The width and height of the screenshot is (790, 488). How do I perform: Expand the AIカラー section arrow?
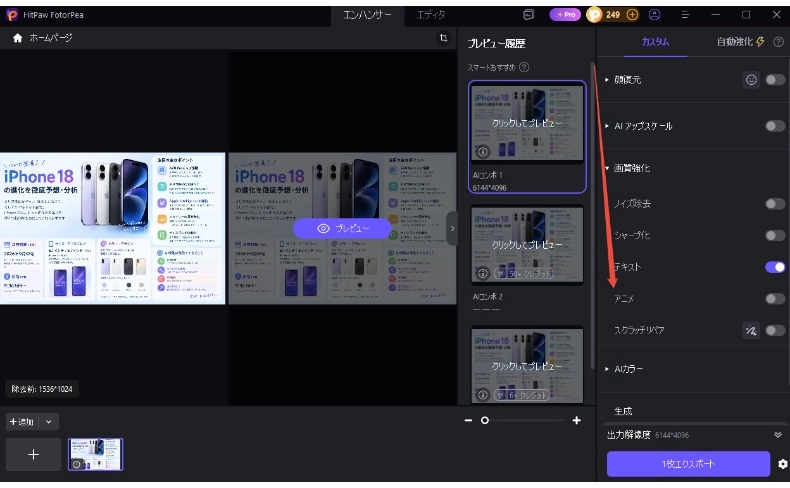click(x=607, y=369)
